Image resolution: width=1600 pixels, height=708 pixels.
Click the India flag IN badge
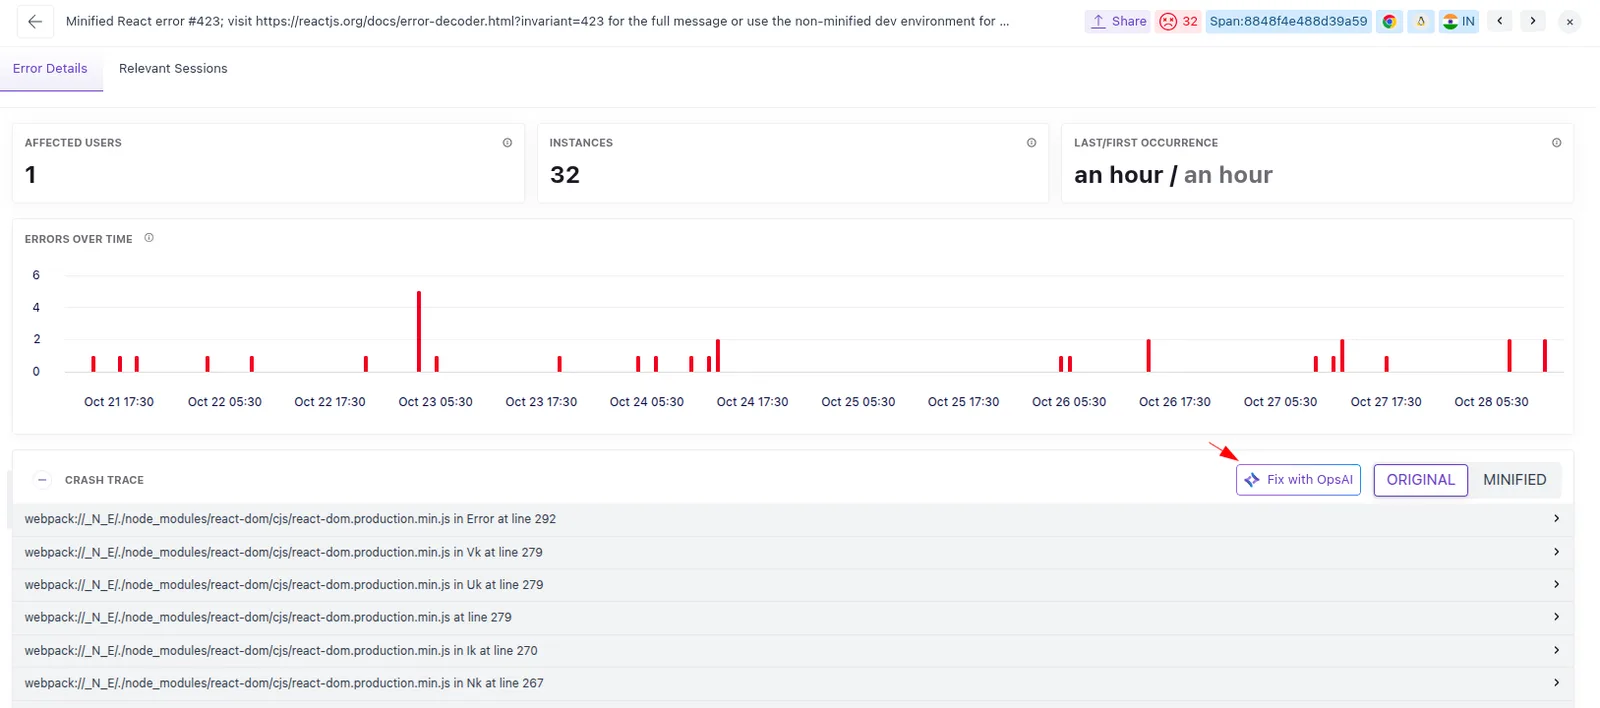coord(1459,21)
